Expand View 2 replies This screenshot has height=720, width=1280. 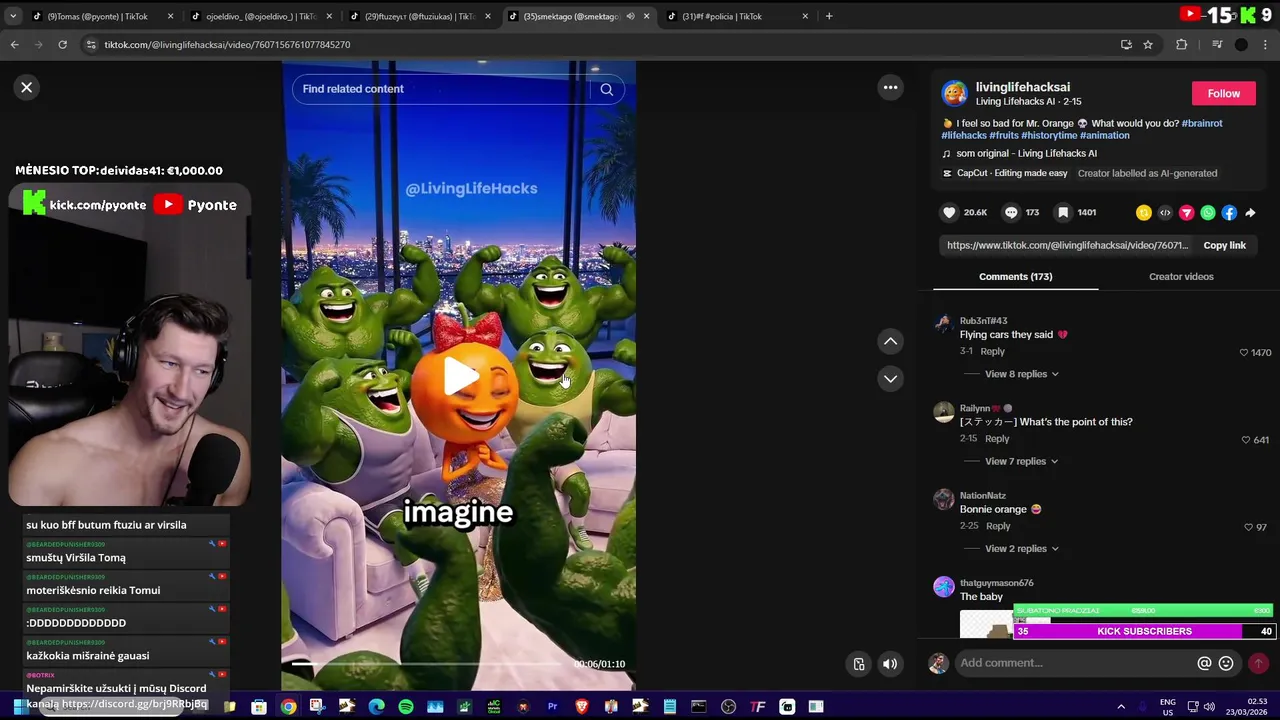1021,548
